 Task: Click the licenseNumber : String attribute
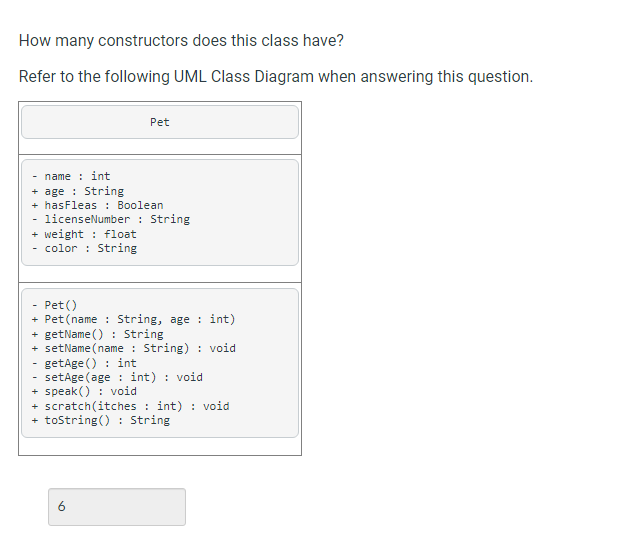point(111,220)
